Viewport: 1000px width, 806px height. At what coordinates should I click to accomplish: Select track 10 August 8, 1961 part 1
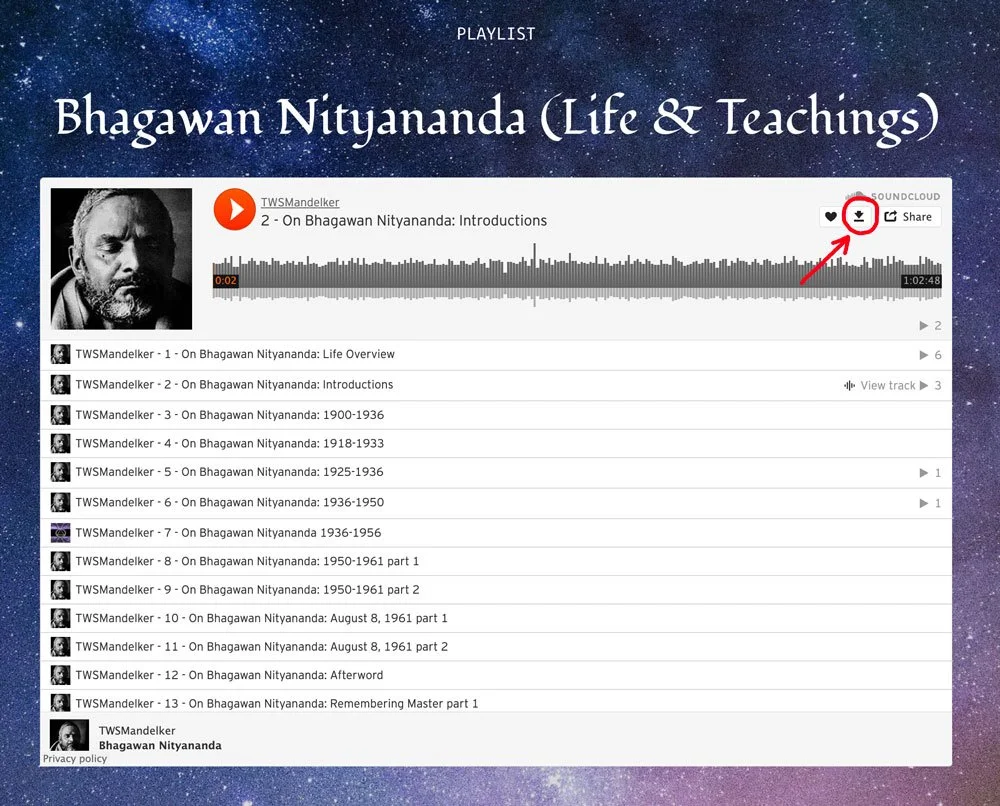pyautogui.click(x=496, y=619)
